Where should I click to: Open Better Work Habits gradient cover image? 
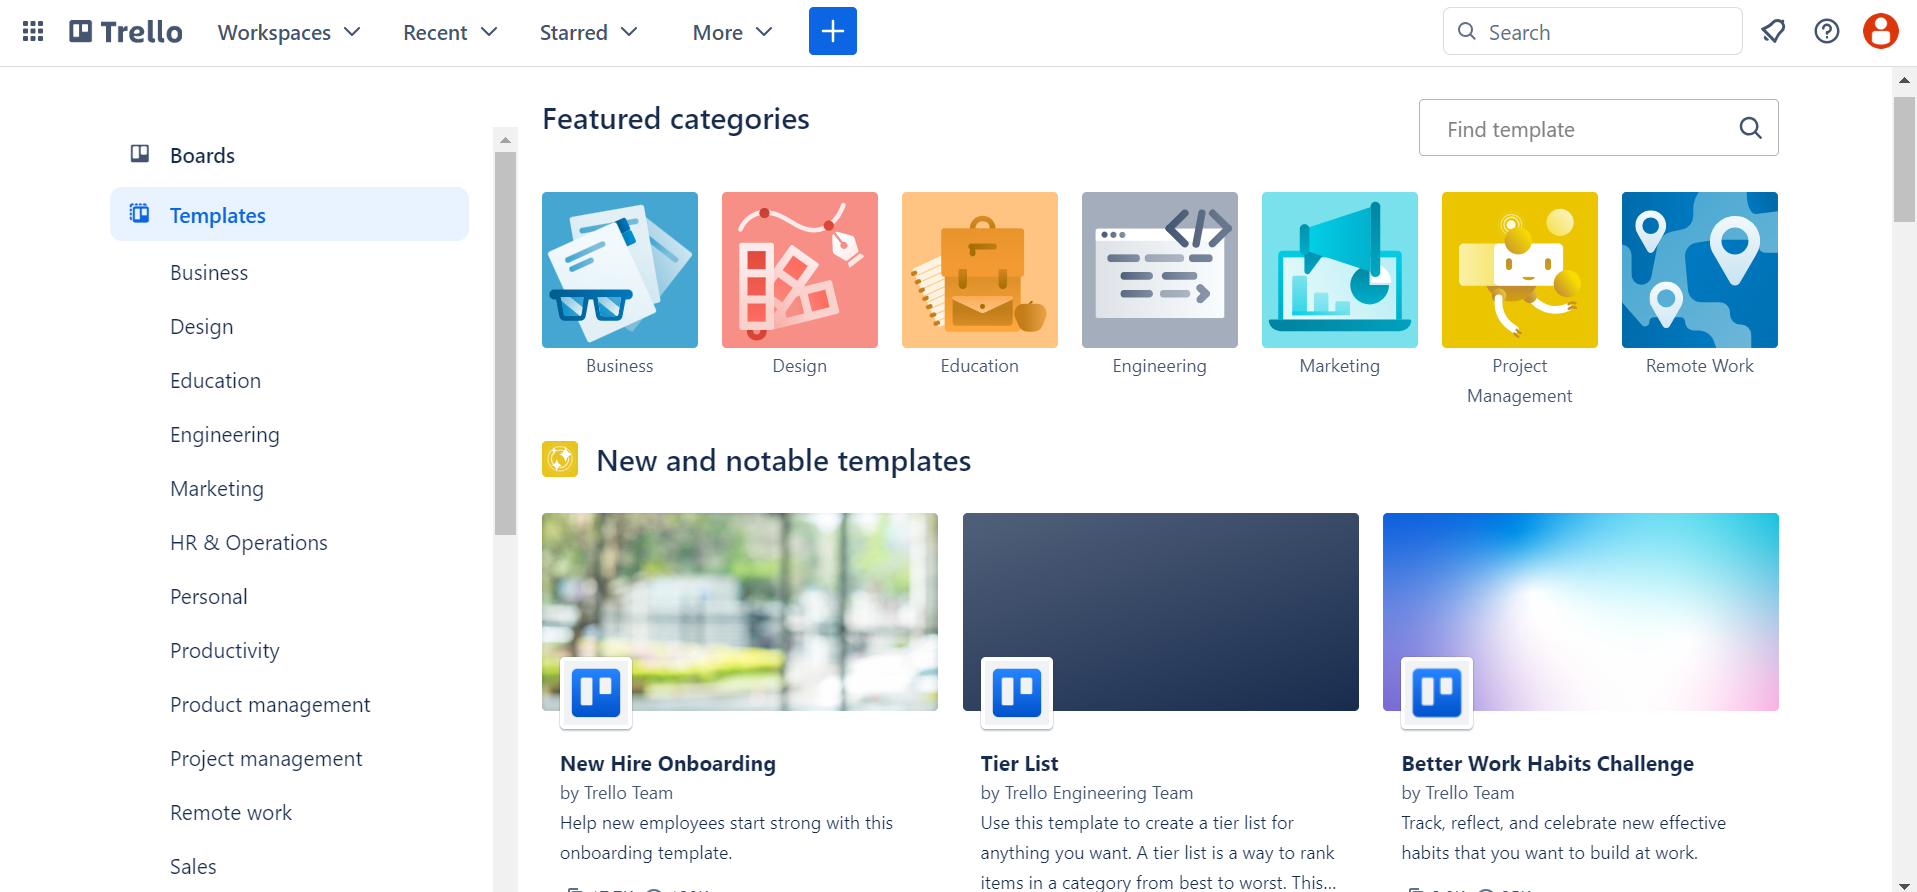click(1581, 612)
